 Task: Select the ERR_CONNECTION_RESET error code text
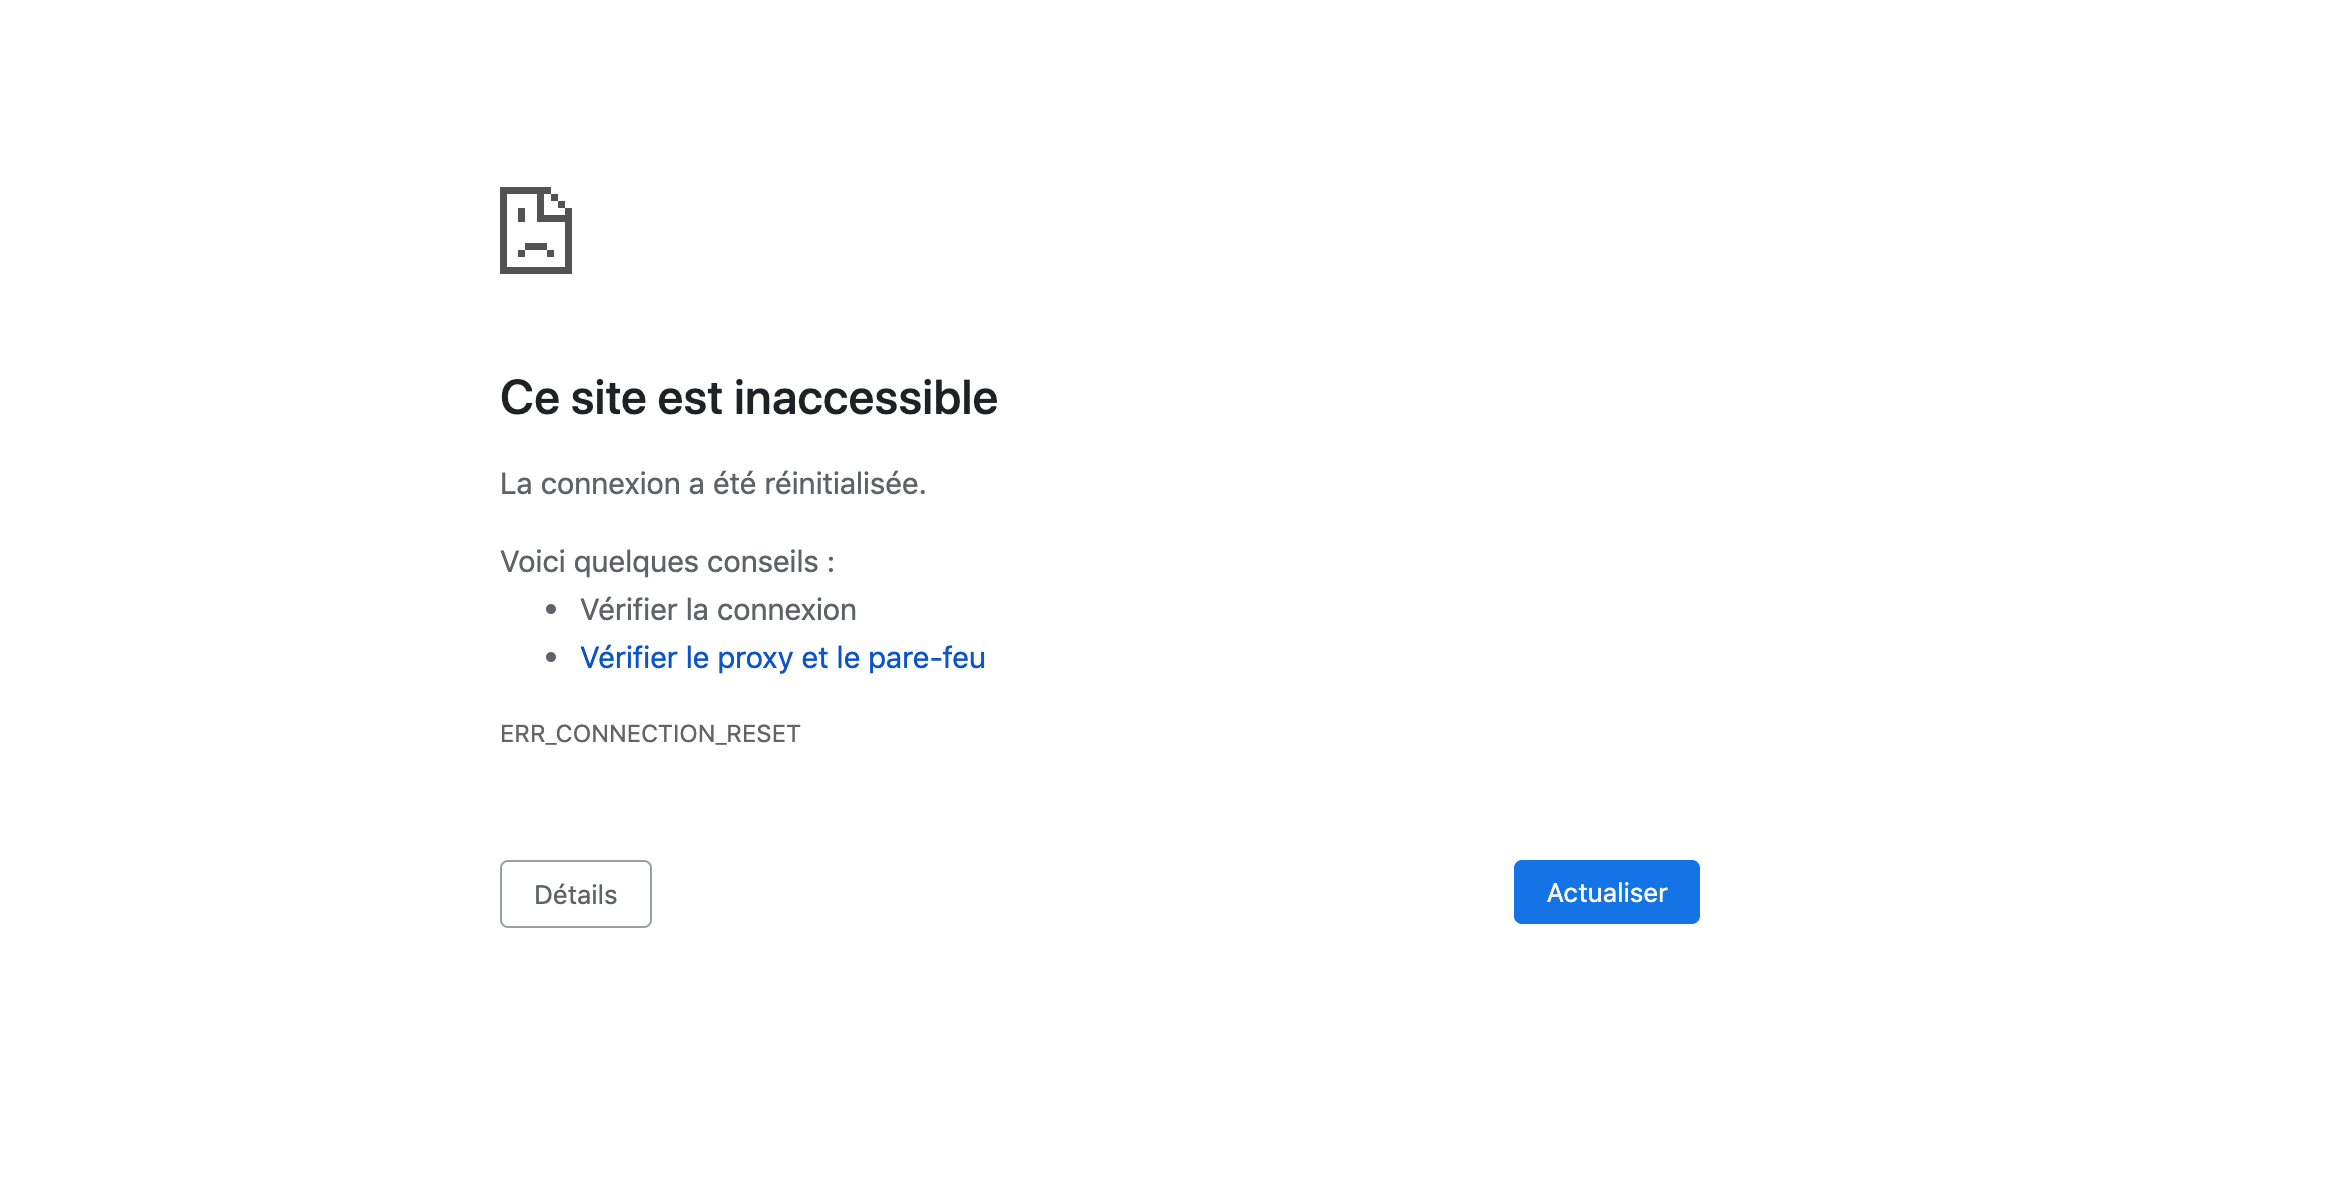pyautogui.click(x=650, y=734)
